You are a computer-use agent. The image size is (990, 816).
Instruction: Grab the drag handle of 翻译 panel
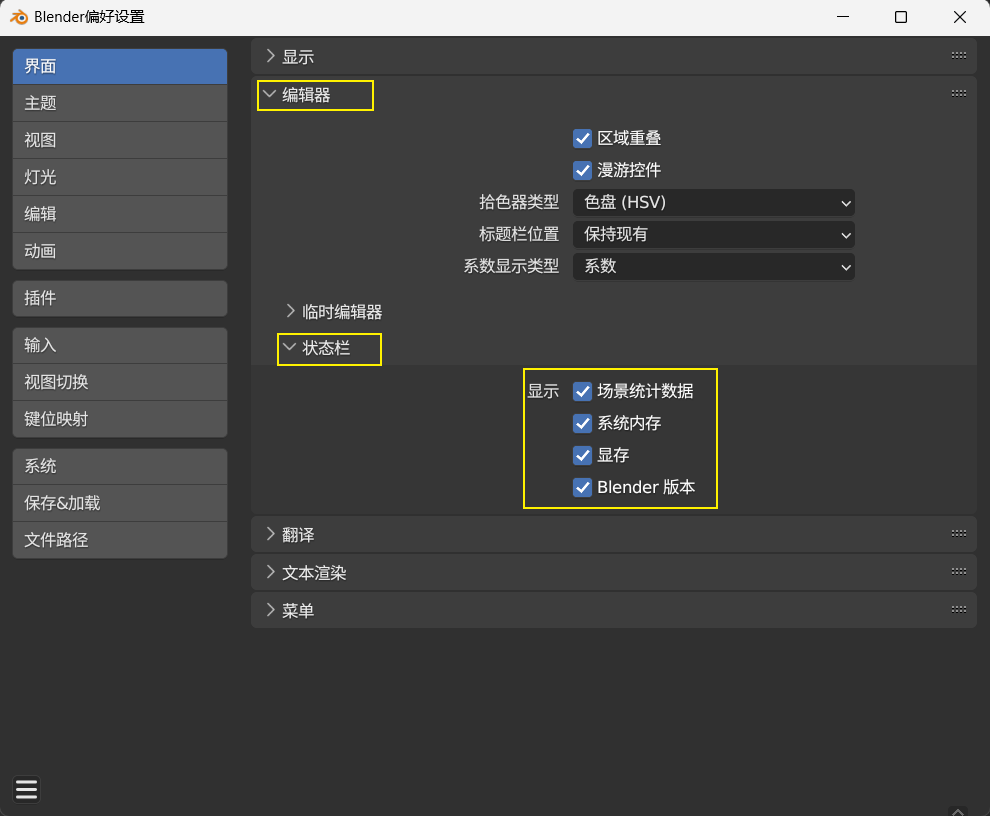coord(958,534)
